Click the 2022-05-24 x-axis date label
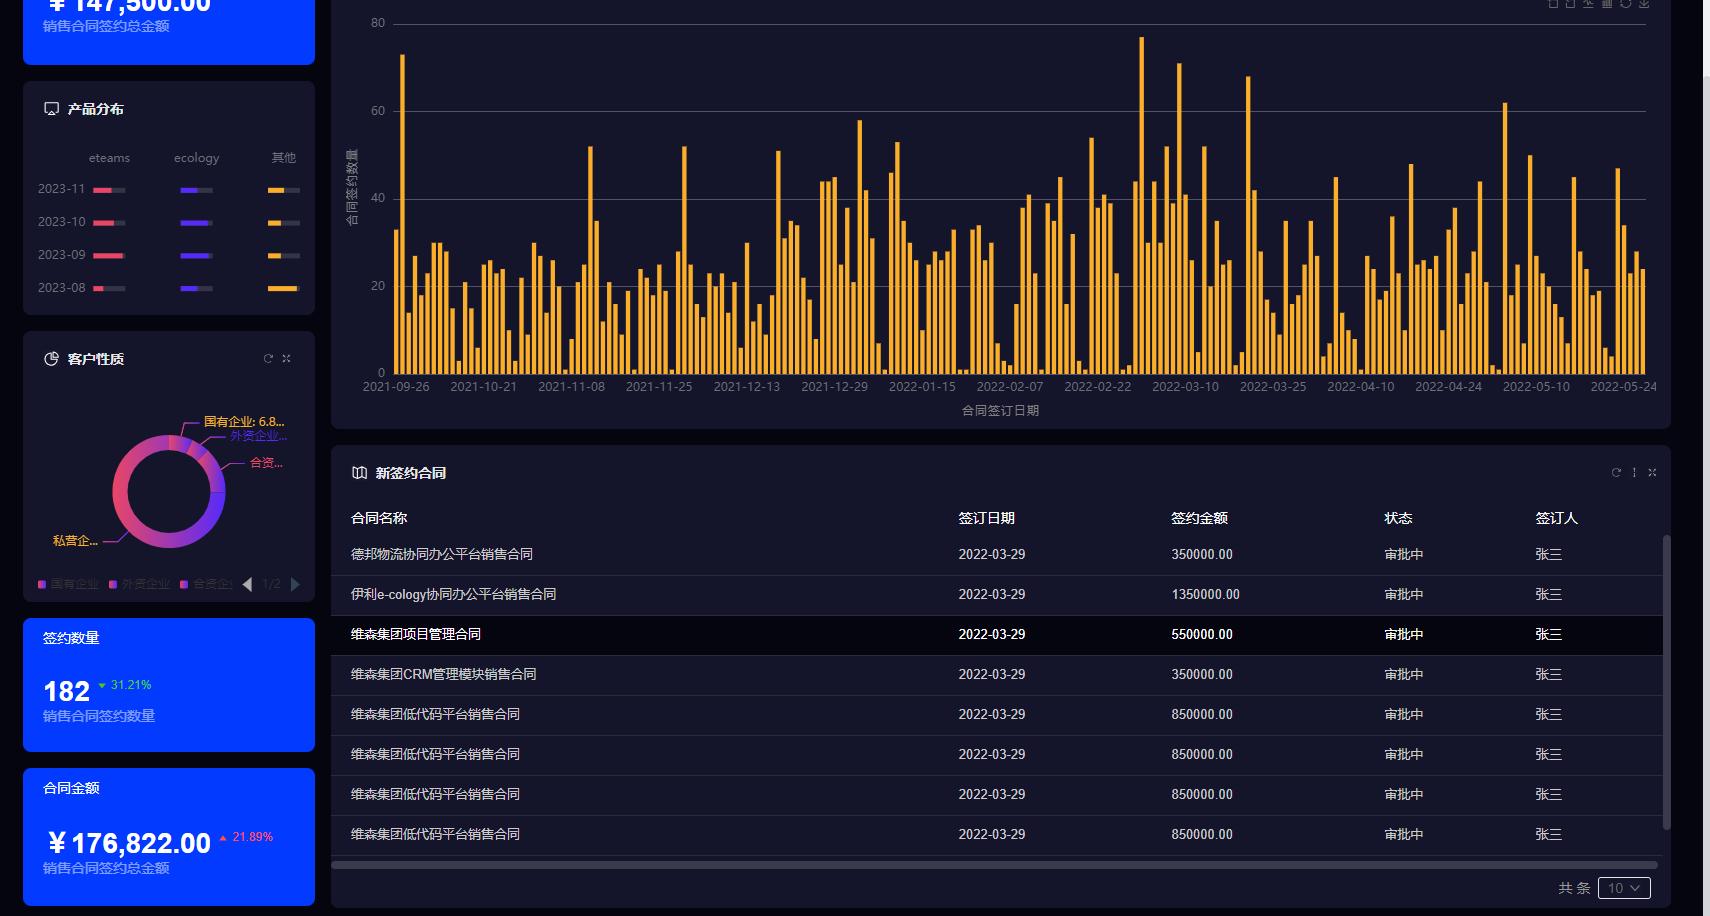Screen dimensions: 1710x916 [x=1623, y=387]
